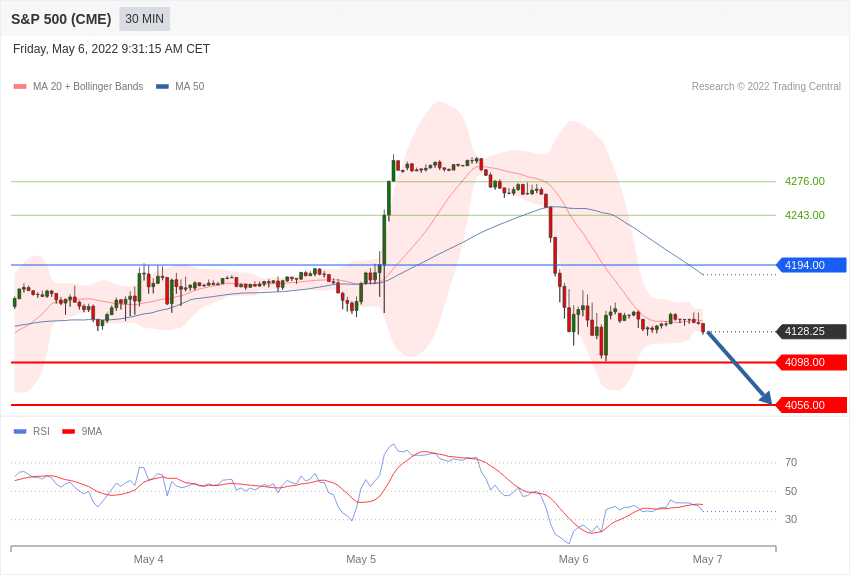Click the 'May 7' date axis label

(x=707, y=559)
